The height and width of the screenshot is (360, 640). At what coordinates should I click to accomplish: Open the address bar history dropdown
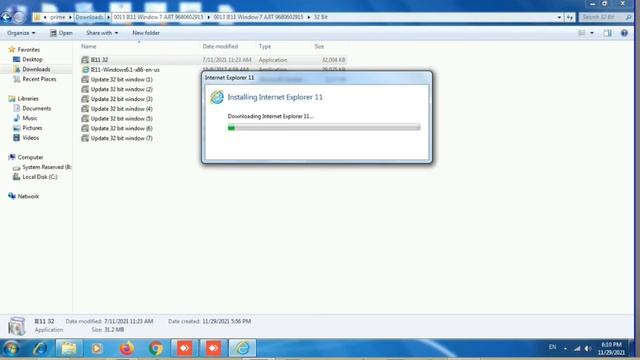point(559,17)
